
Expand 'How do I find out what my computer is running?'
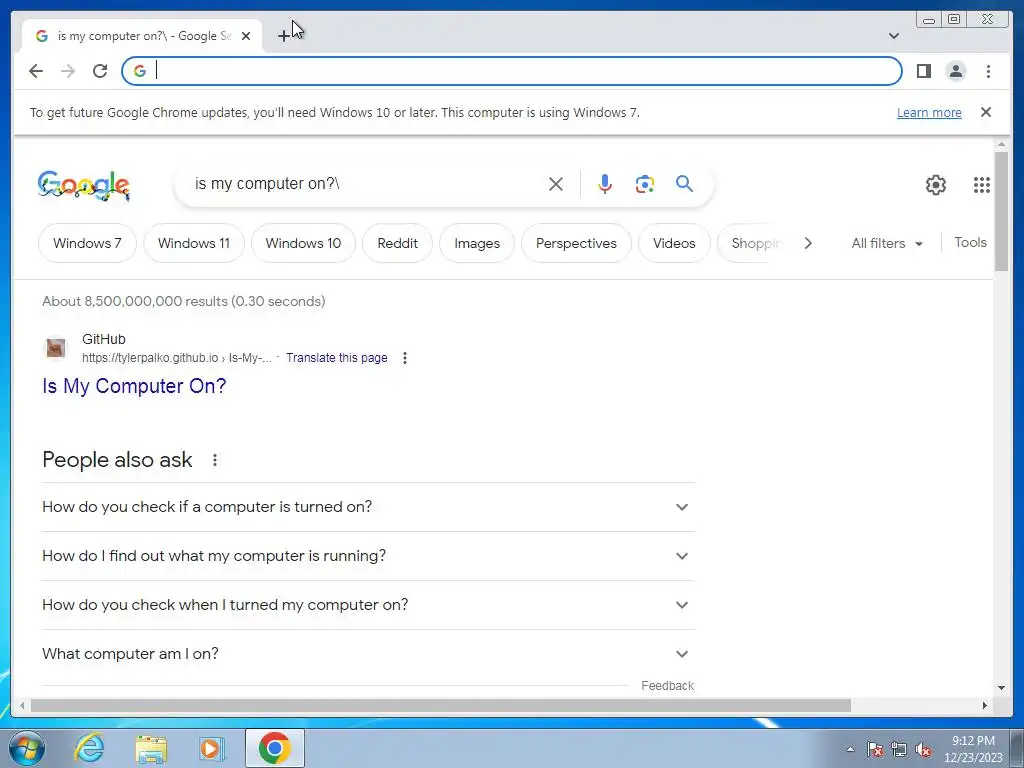tap(368, 556)
